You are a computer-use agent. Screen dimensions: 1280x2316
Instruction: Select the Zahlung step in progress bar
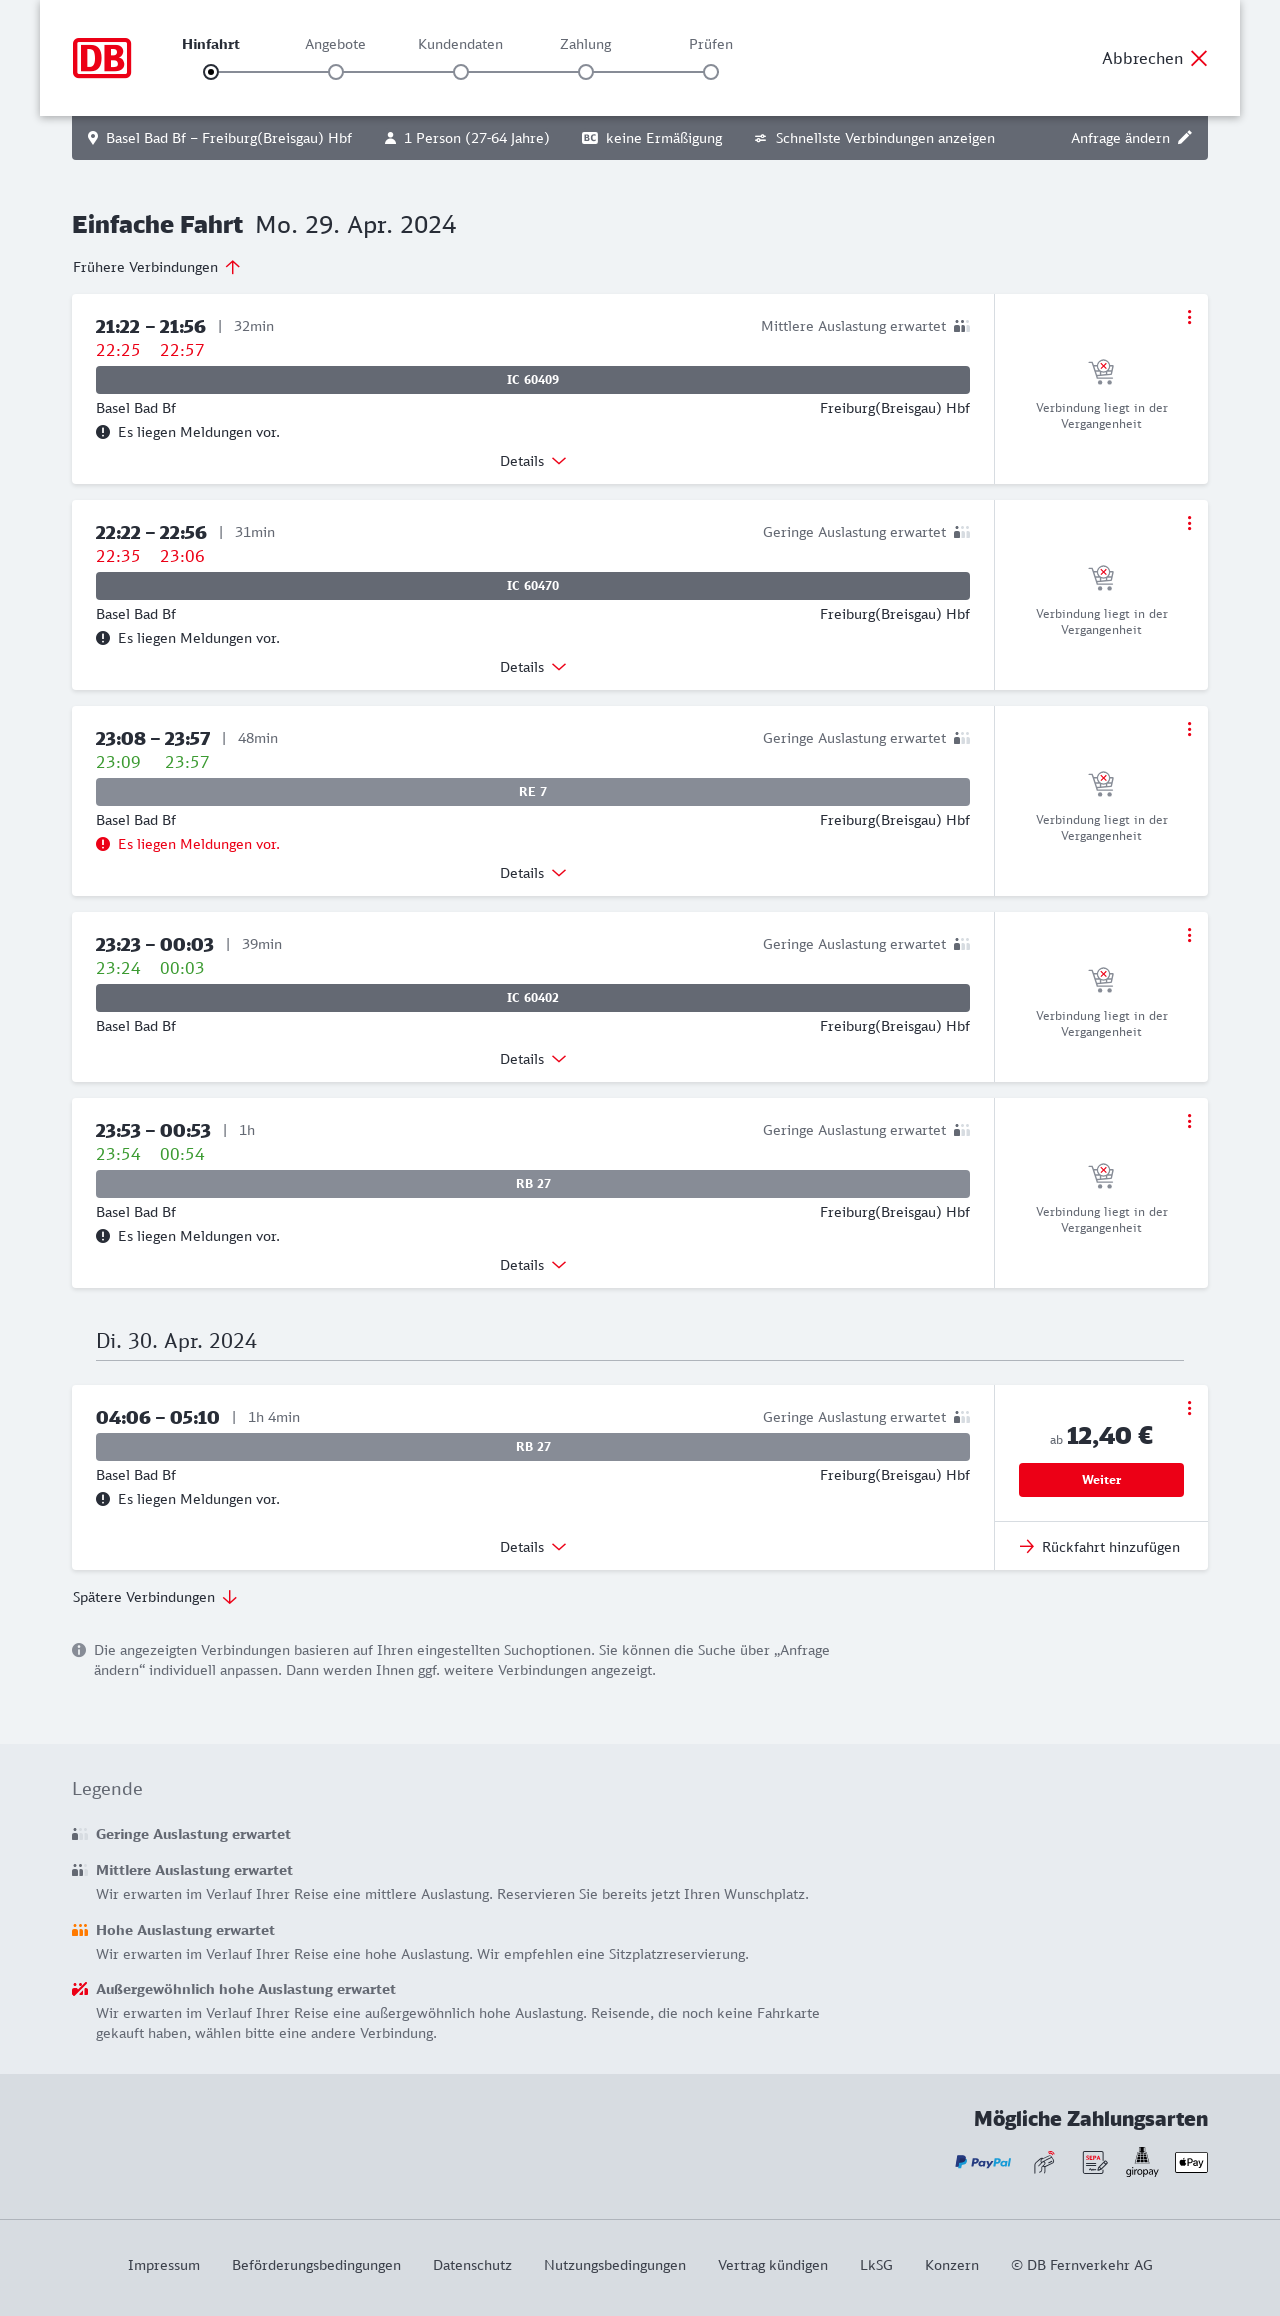click(x=586, y=72)
